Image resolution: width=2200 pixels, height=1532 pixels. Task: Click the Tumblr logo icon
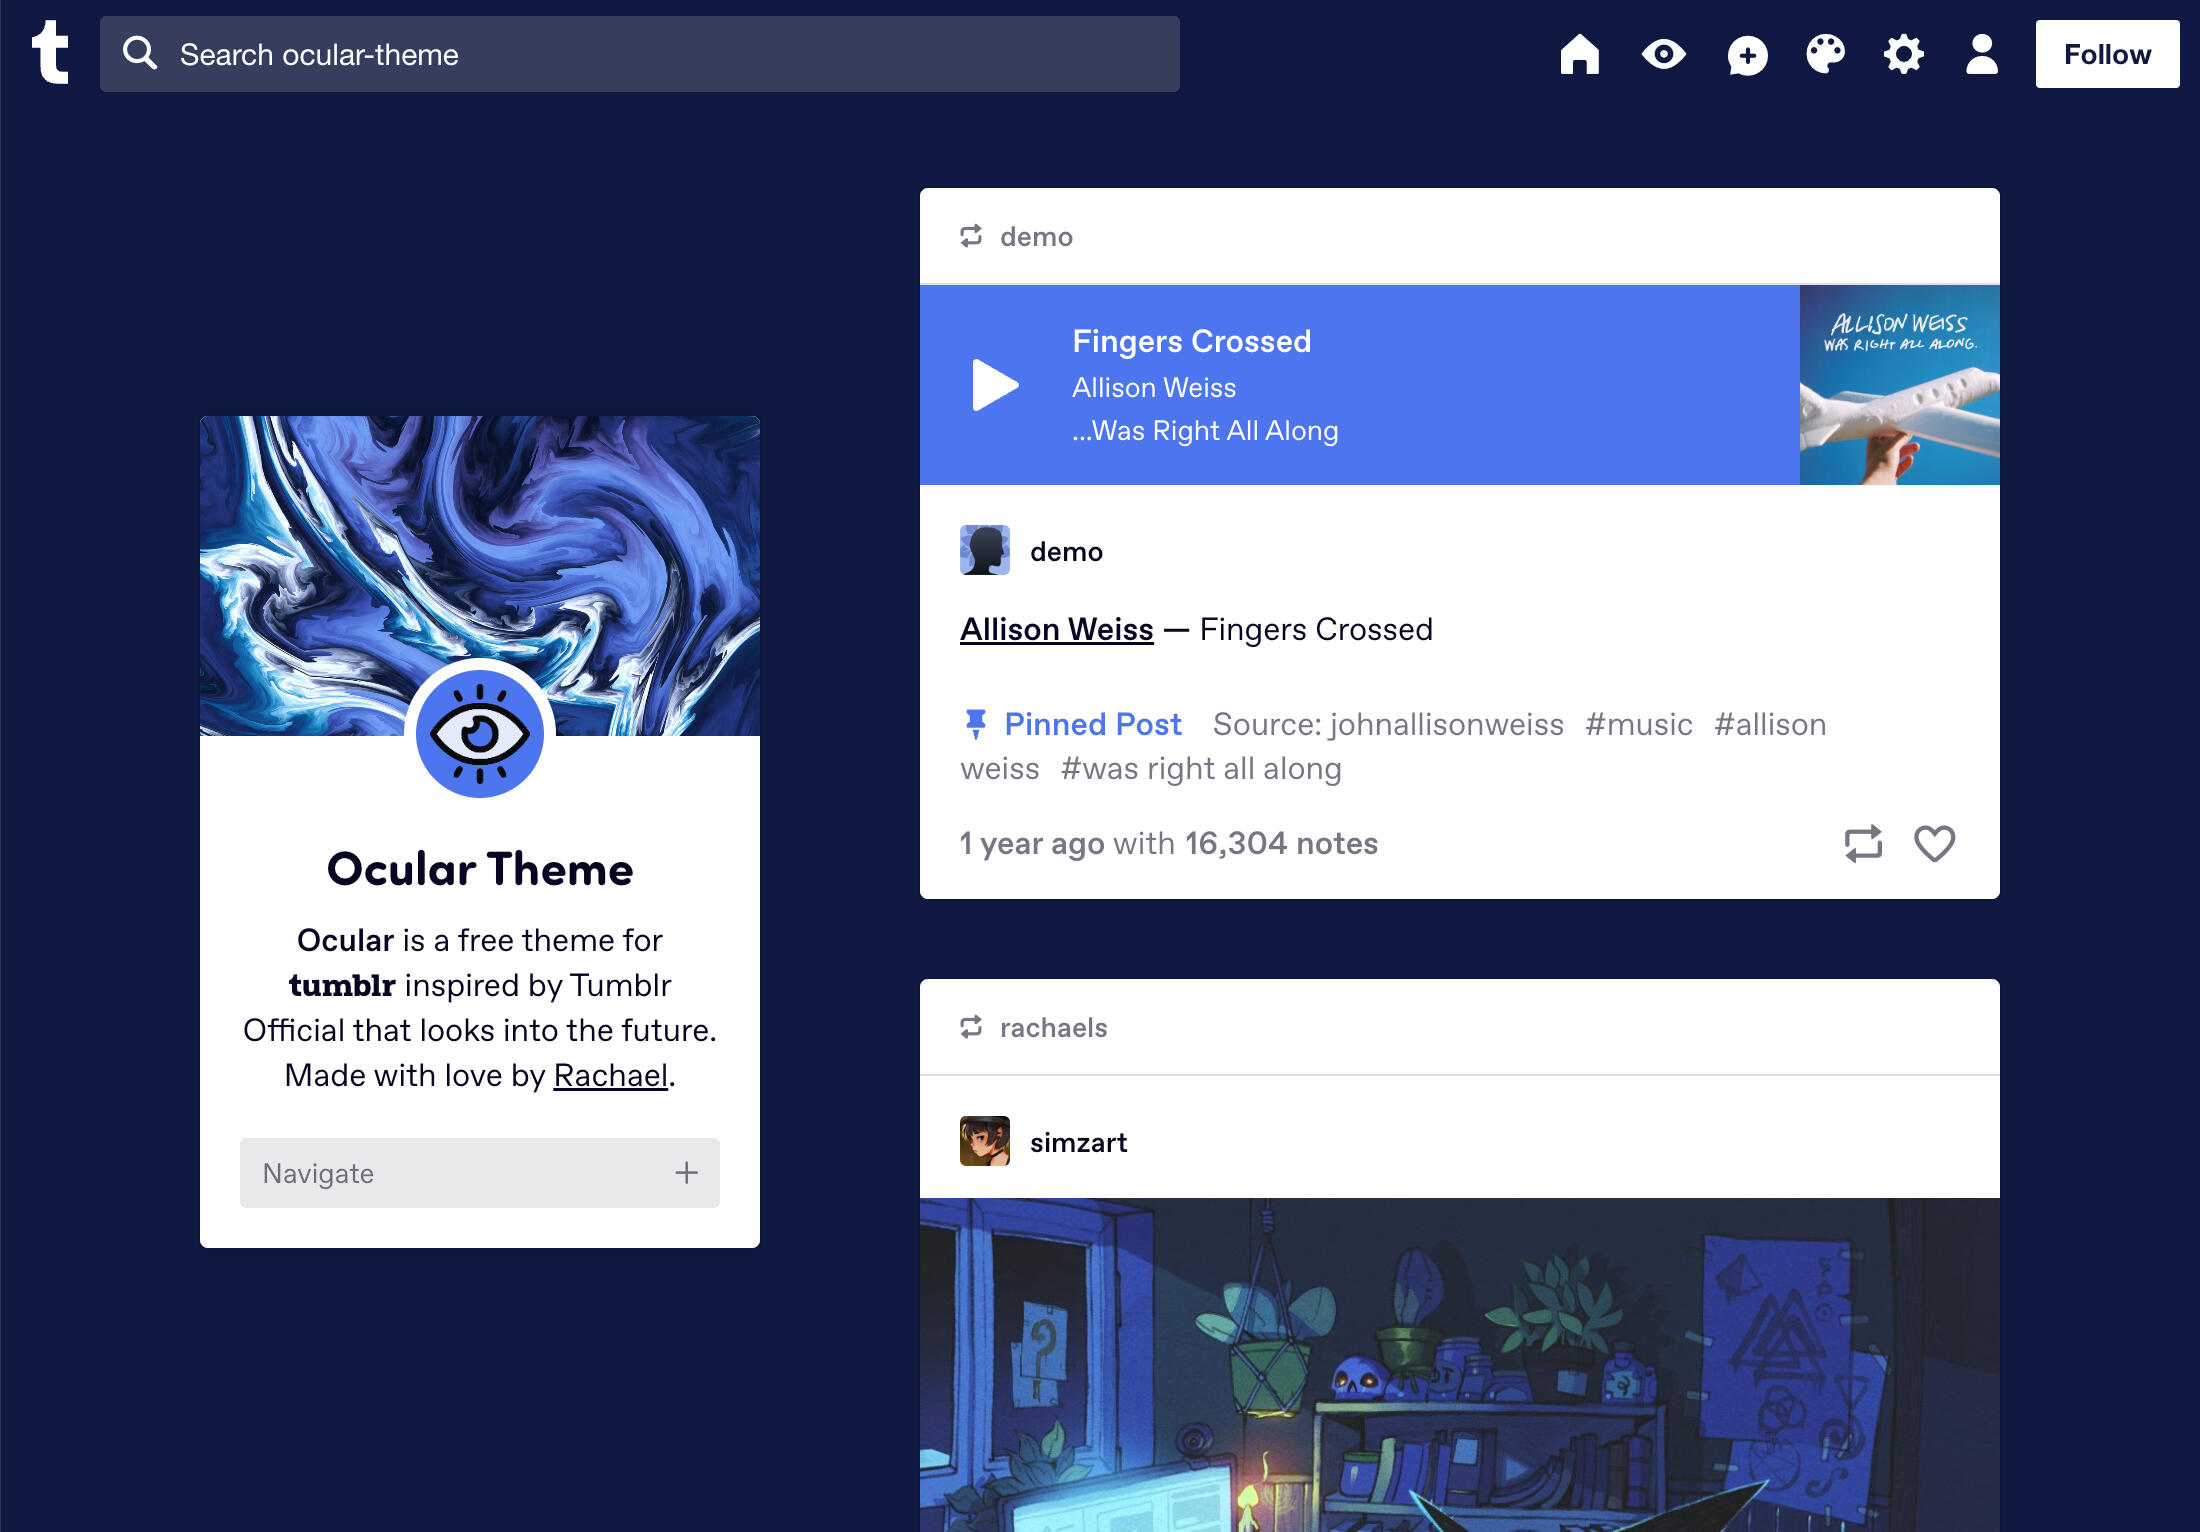(x=52, y=52)
